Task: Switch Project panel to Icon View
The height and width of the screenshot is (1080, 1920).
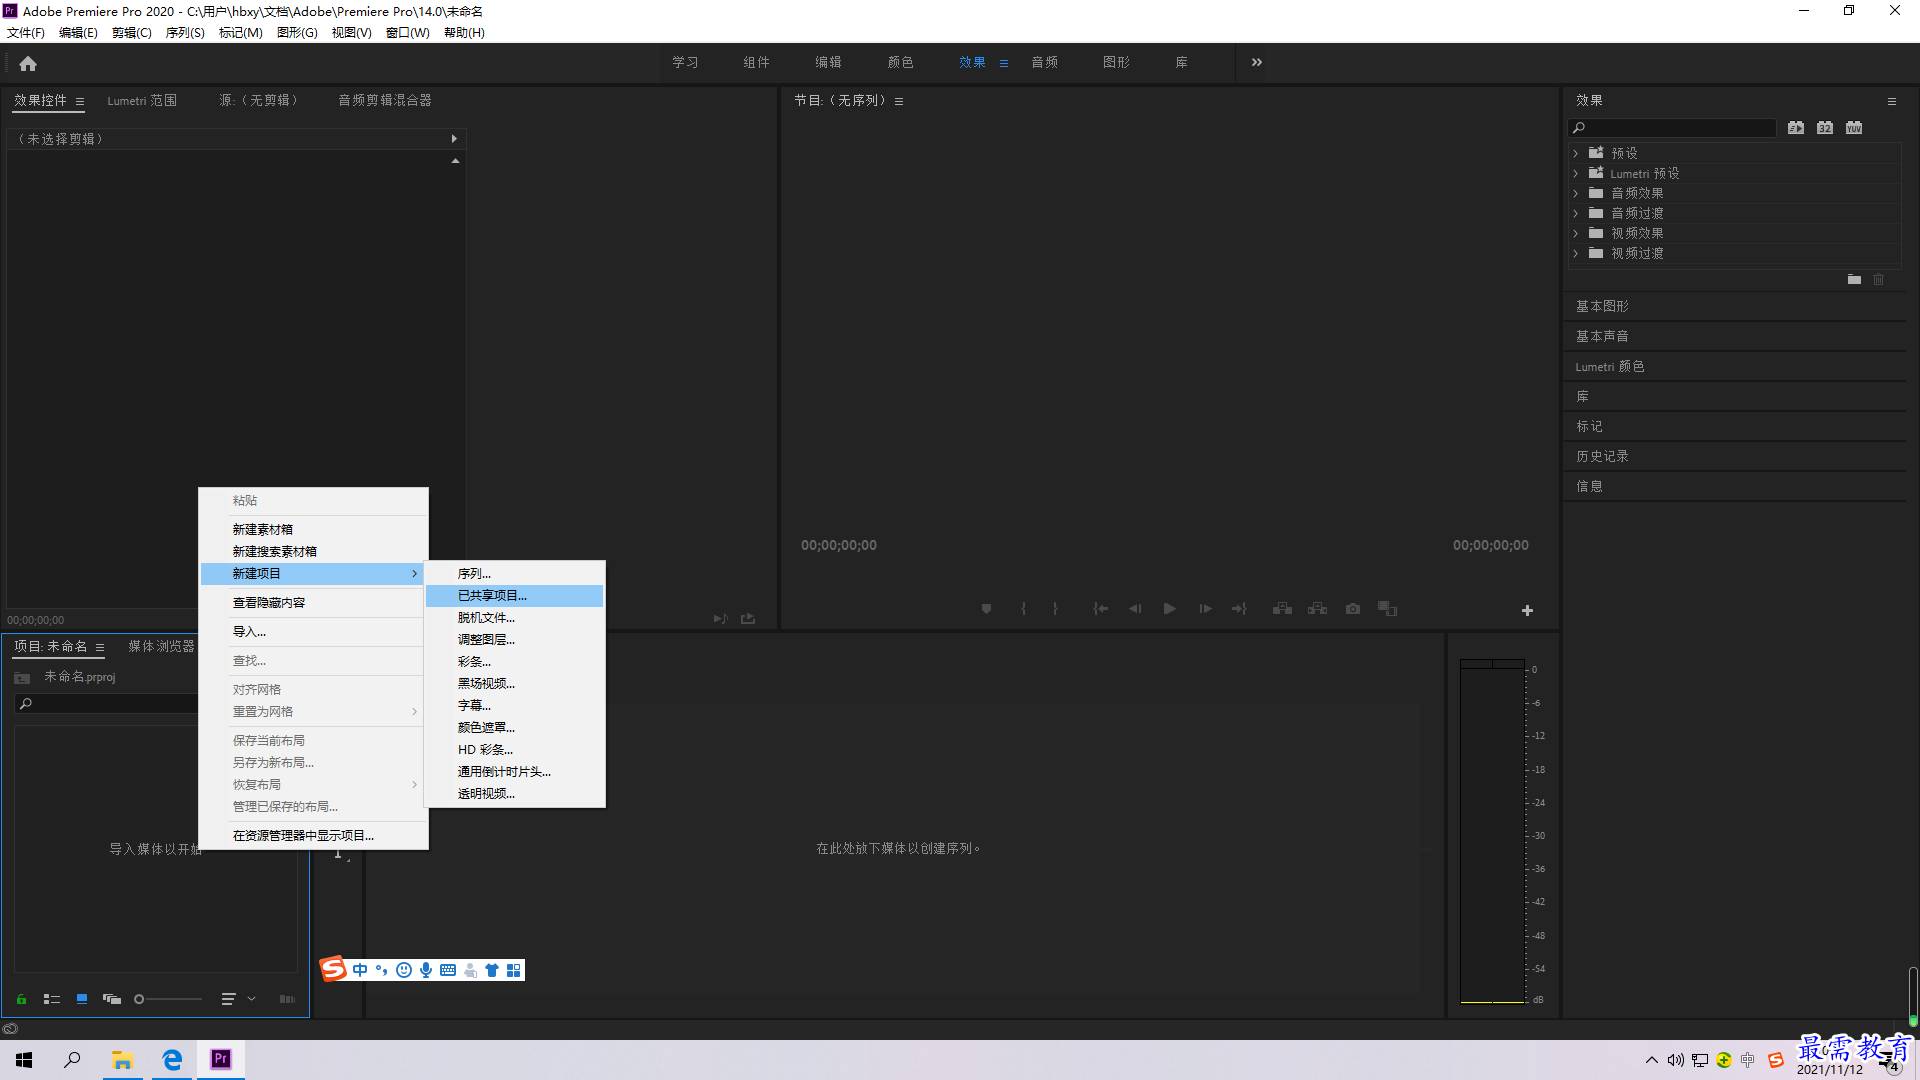Action: click(82, 999)
